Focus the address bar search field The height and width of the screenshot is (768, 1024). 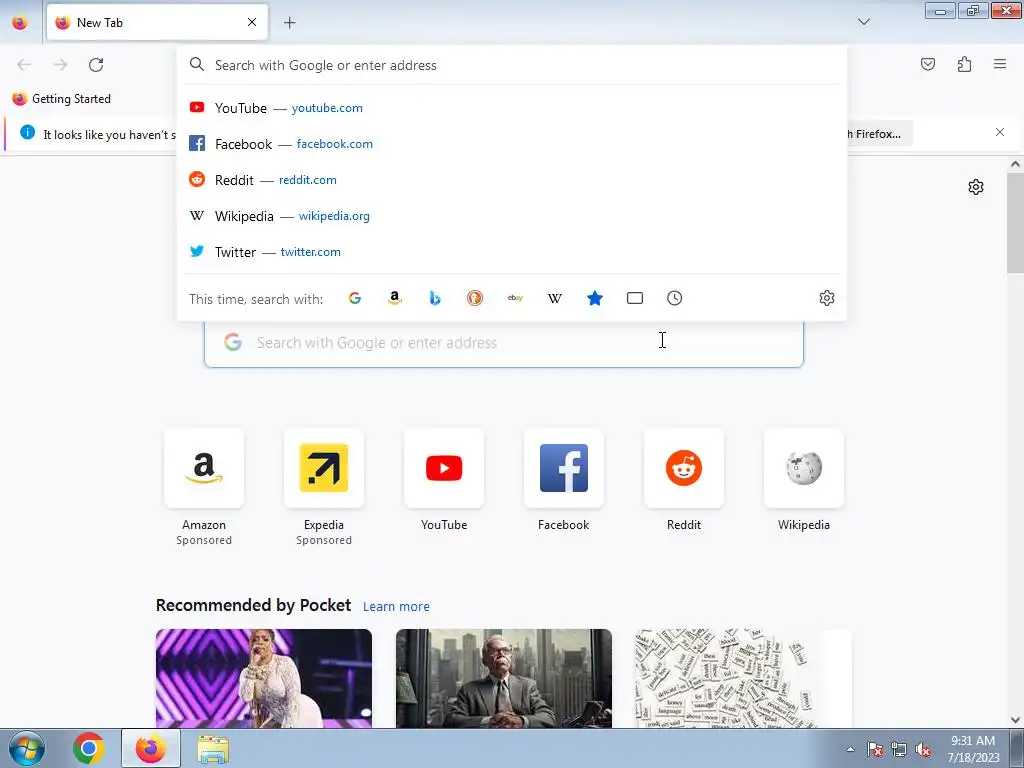pyautogui.click(x=512, y=65)
